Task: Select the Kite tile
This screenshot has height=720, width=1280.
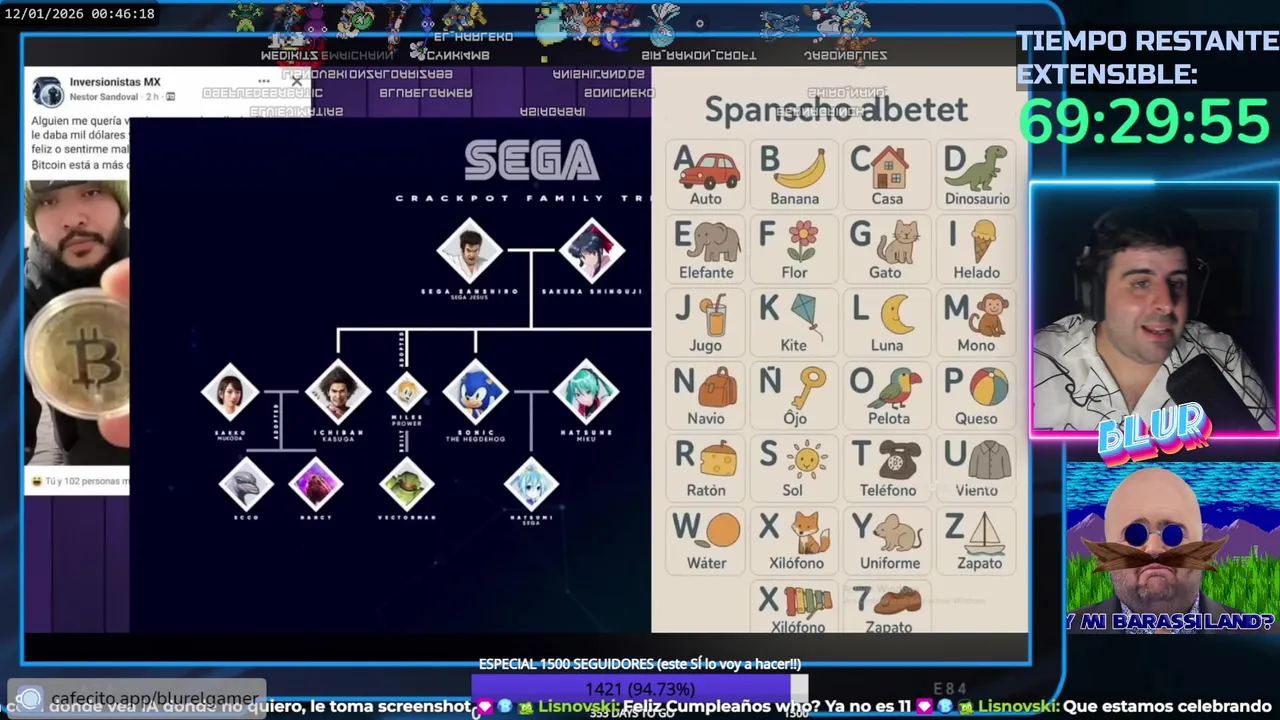Action: 794,322
